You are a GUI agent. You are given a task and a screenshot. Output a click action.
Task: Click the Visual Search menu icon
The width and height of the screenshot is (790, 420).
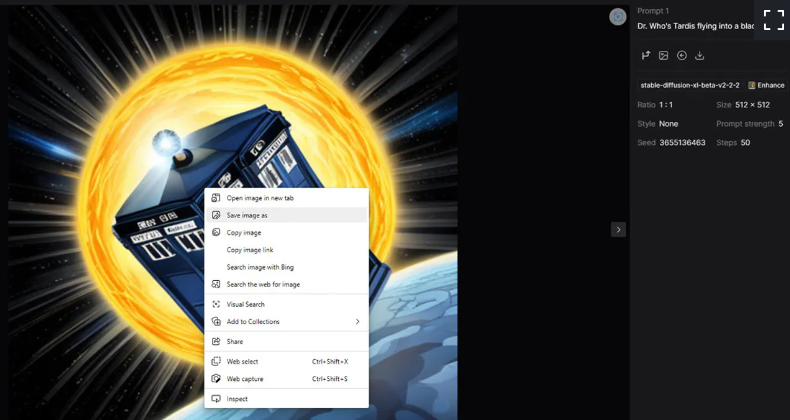[216, 304]
